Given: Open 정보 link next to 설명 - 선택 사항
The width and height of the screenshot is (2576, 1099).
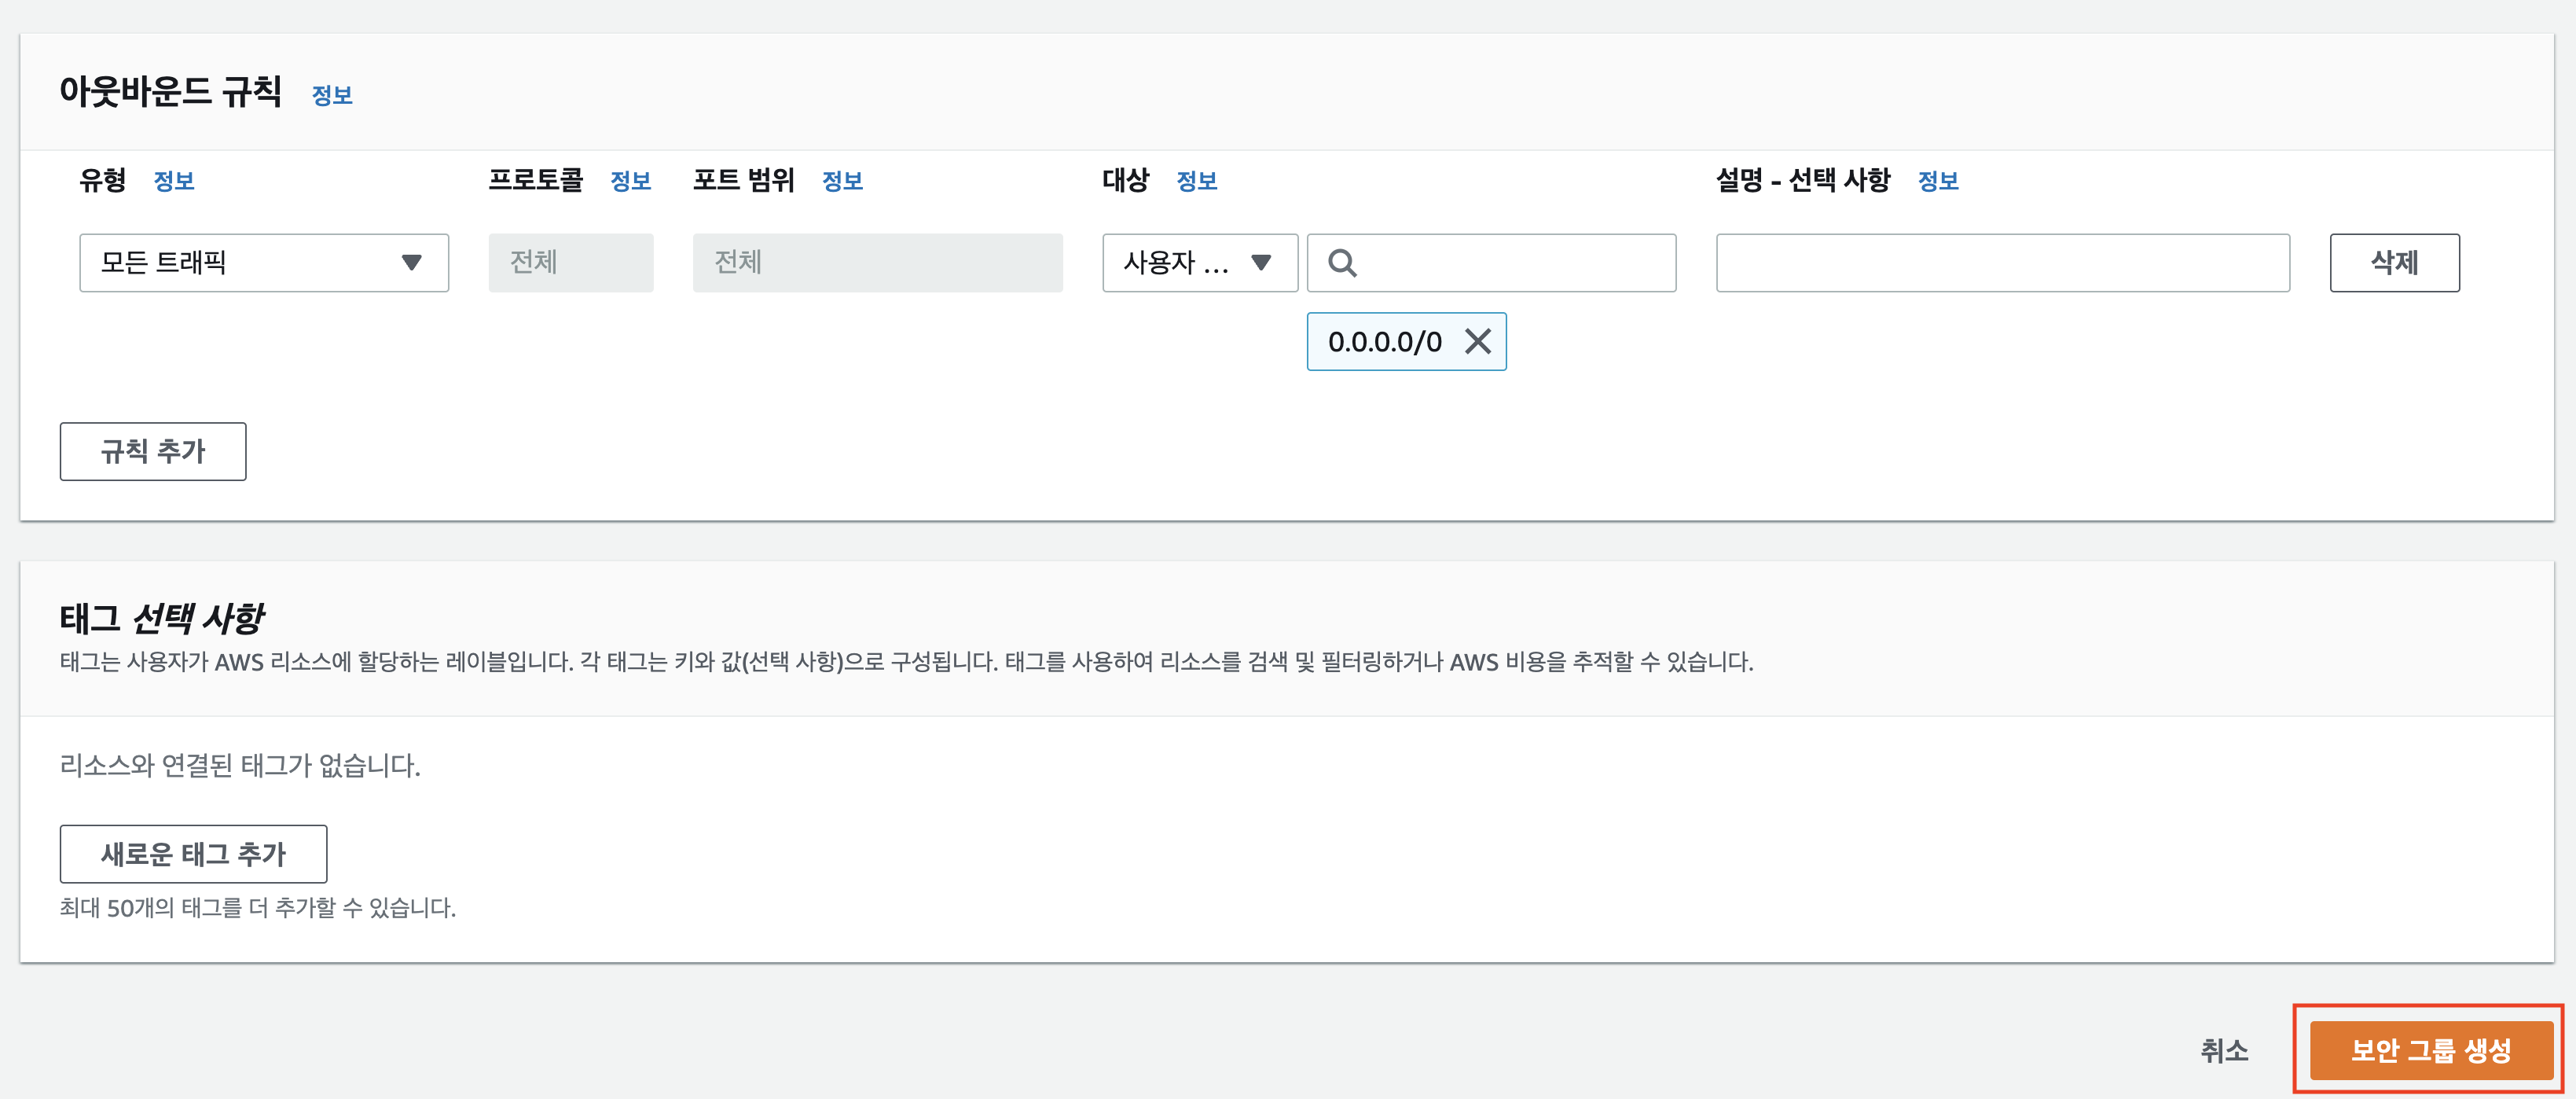Looking at the screenshot, I should [x=1938, y=181].
